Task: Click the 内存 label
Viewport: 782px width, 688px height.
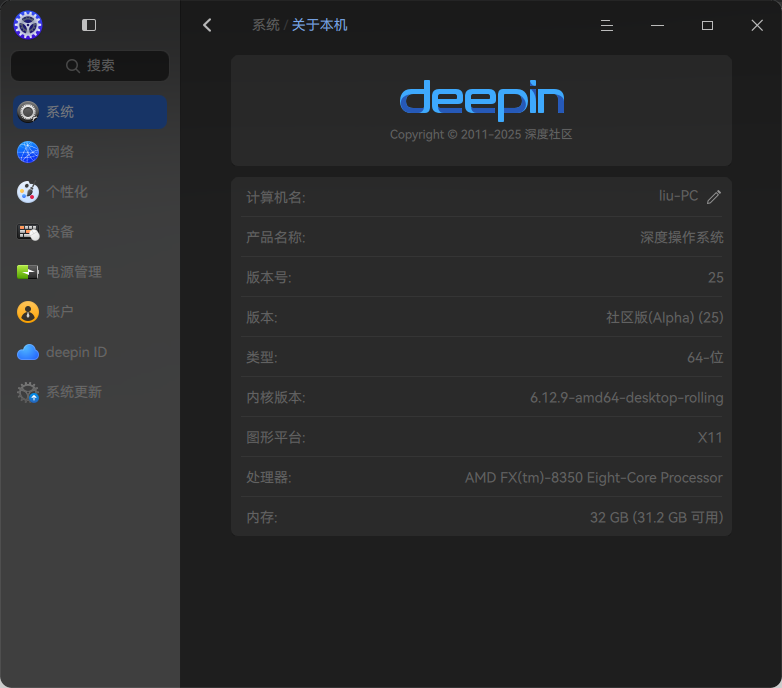Action: pos(262,517)
